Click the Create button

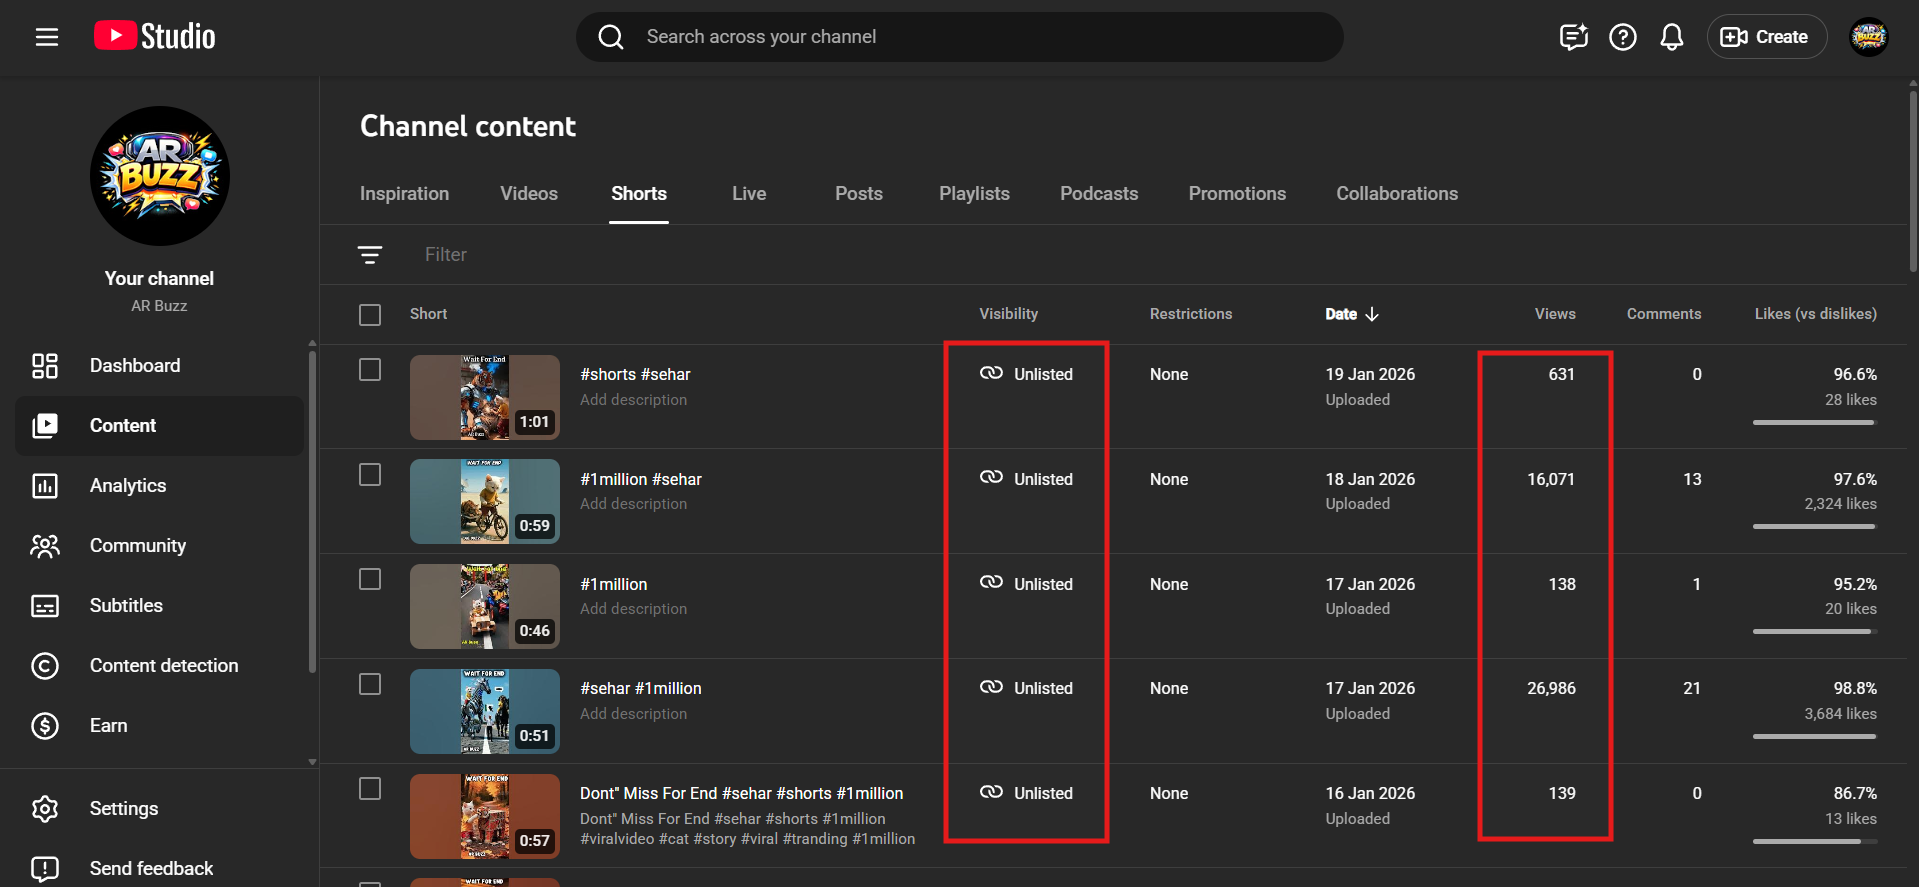point(1766,37)
